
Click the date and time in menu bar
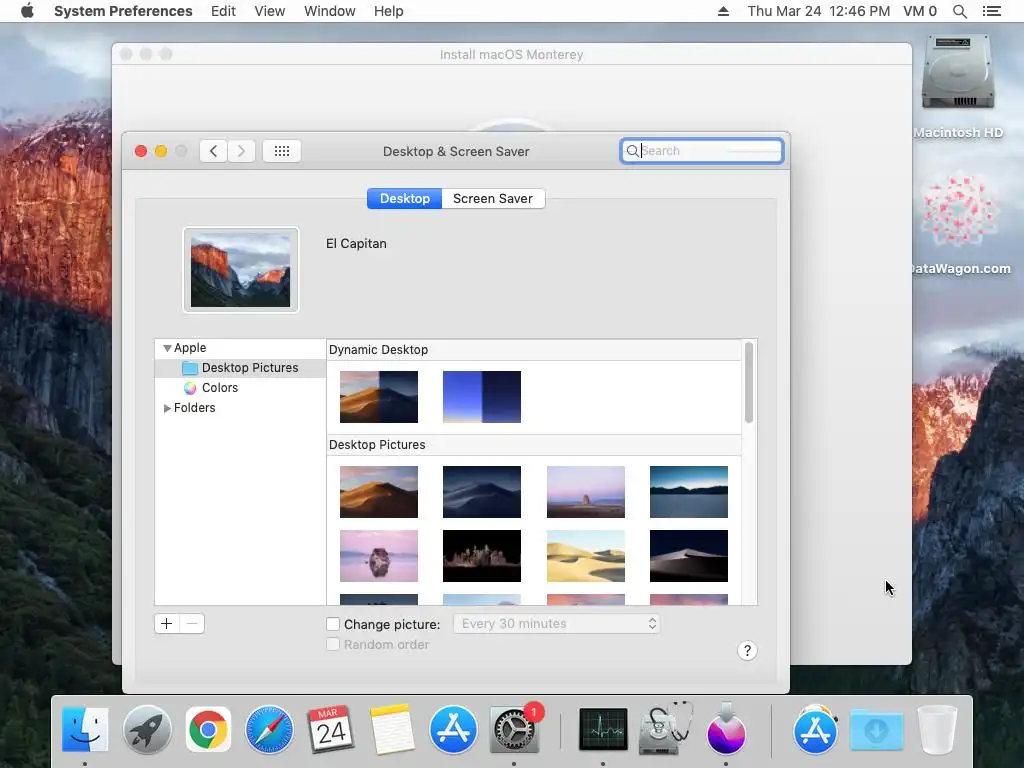[818, 11]
